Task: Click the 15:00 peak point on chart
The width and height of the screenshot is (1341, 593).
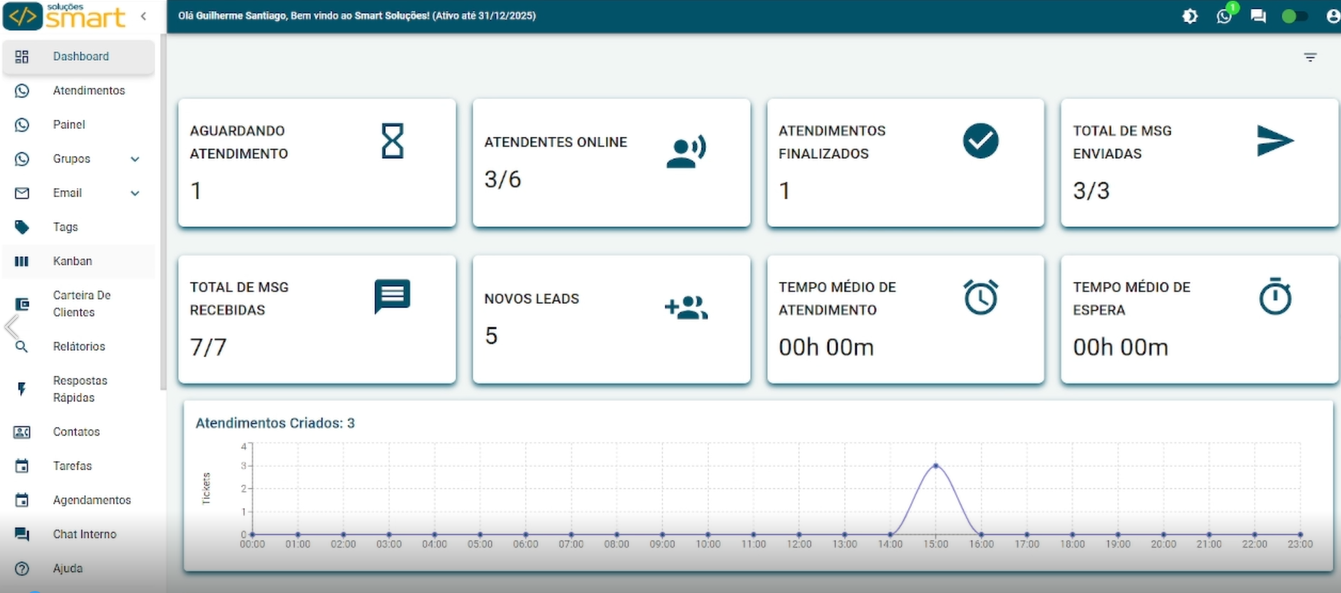Action: (935, 465)
